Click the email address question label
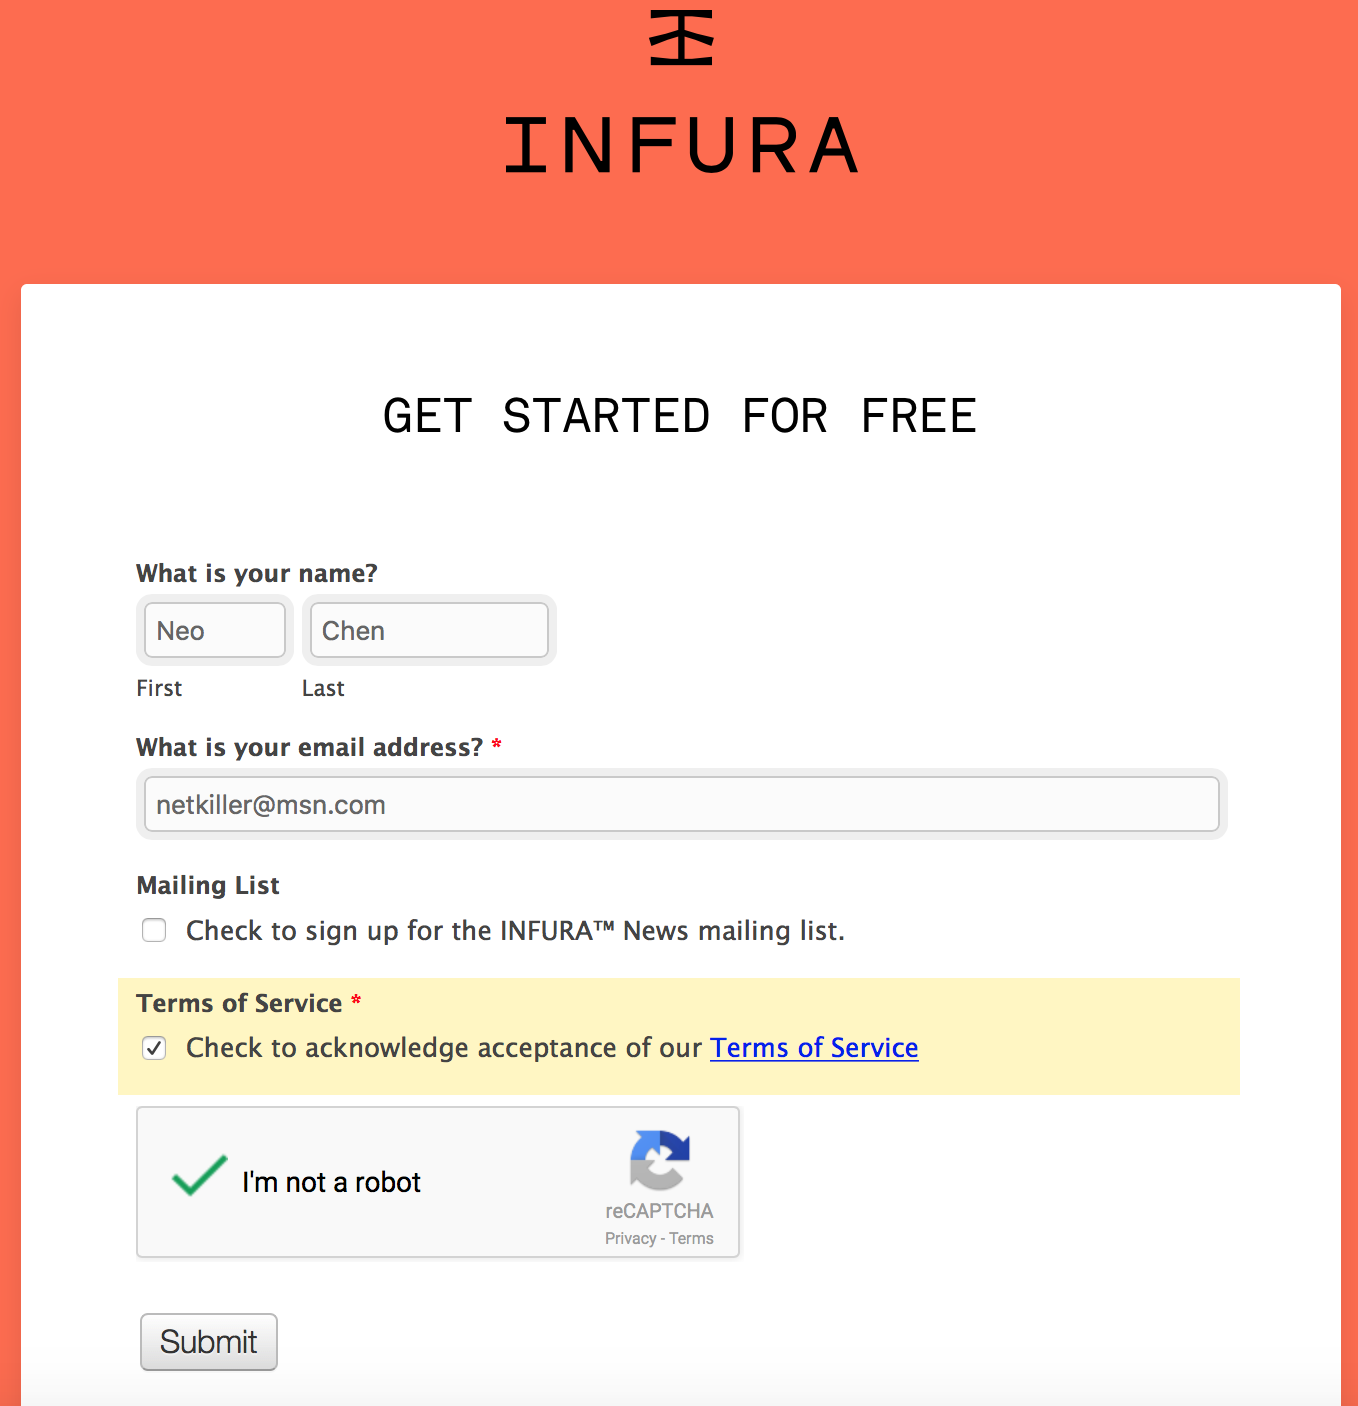The image size is (1358, 1406). pyautogui.click(x=310, y=747)
